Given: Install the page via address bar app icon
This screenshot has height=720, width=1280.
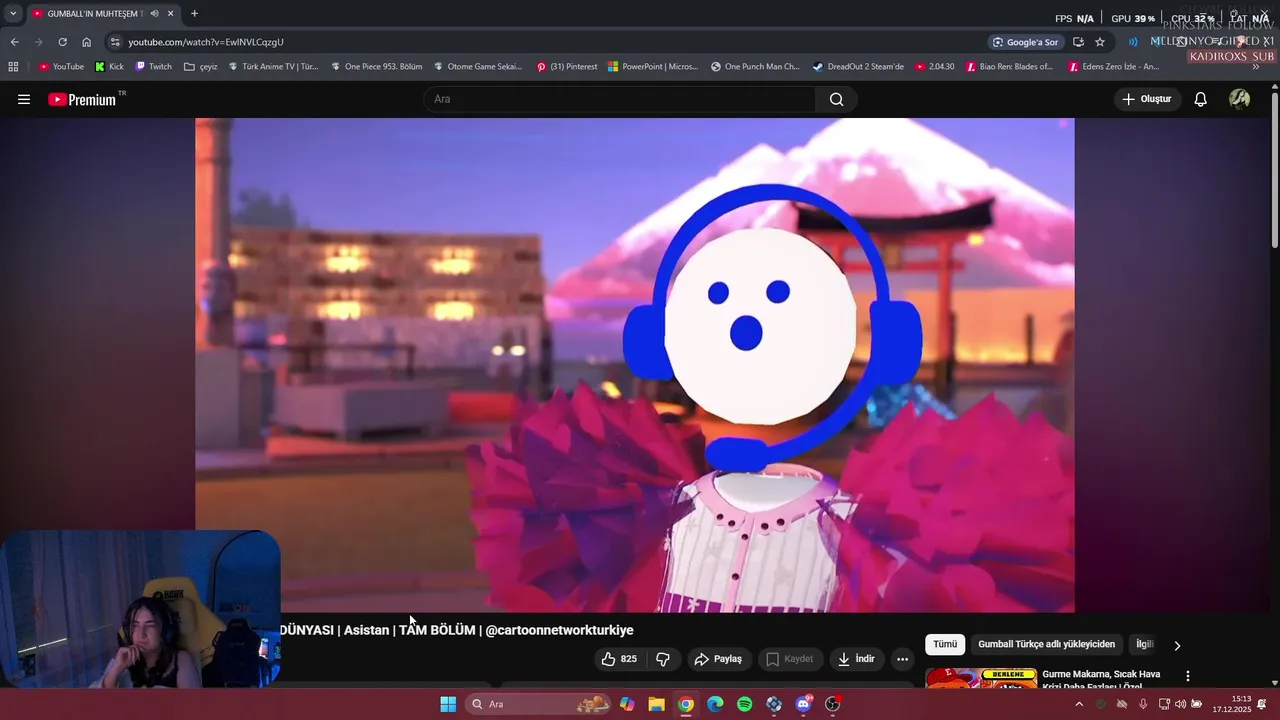Looking at the screenshot, I should [1078, 42].
